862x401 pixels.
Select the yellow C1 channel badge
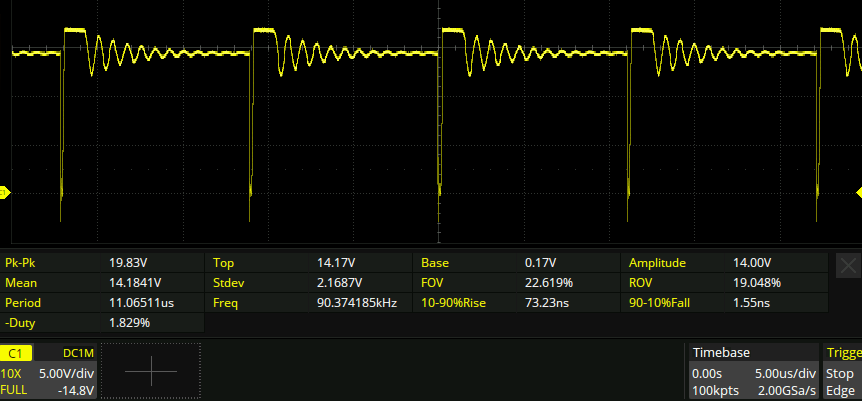coord(16,353)
